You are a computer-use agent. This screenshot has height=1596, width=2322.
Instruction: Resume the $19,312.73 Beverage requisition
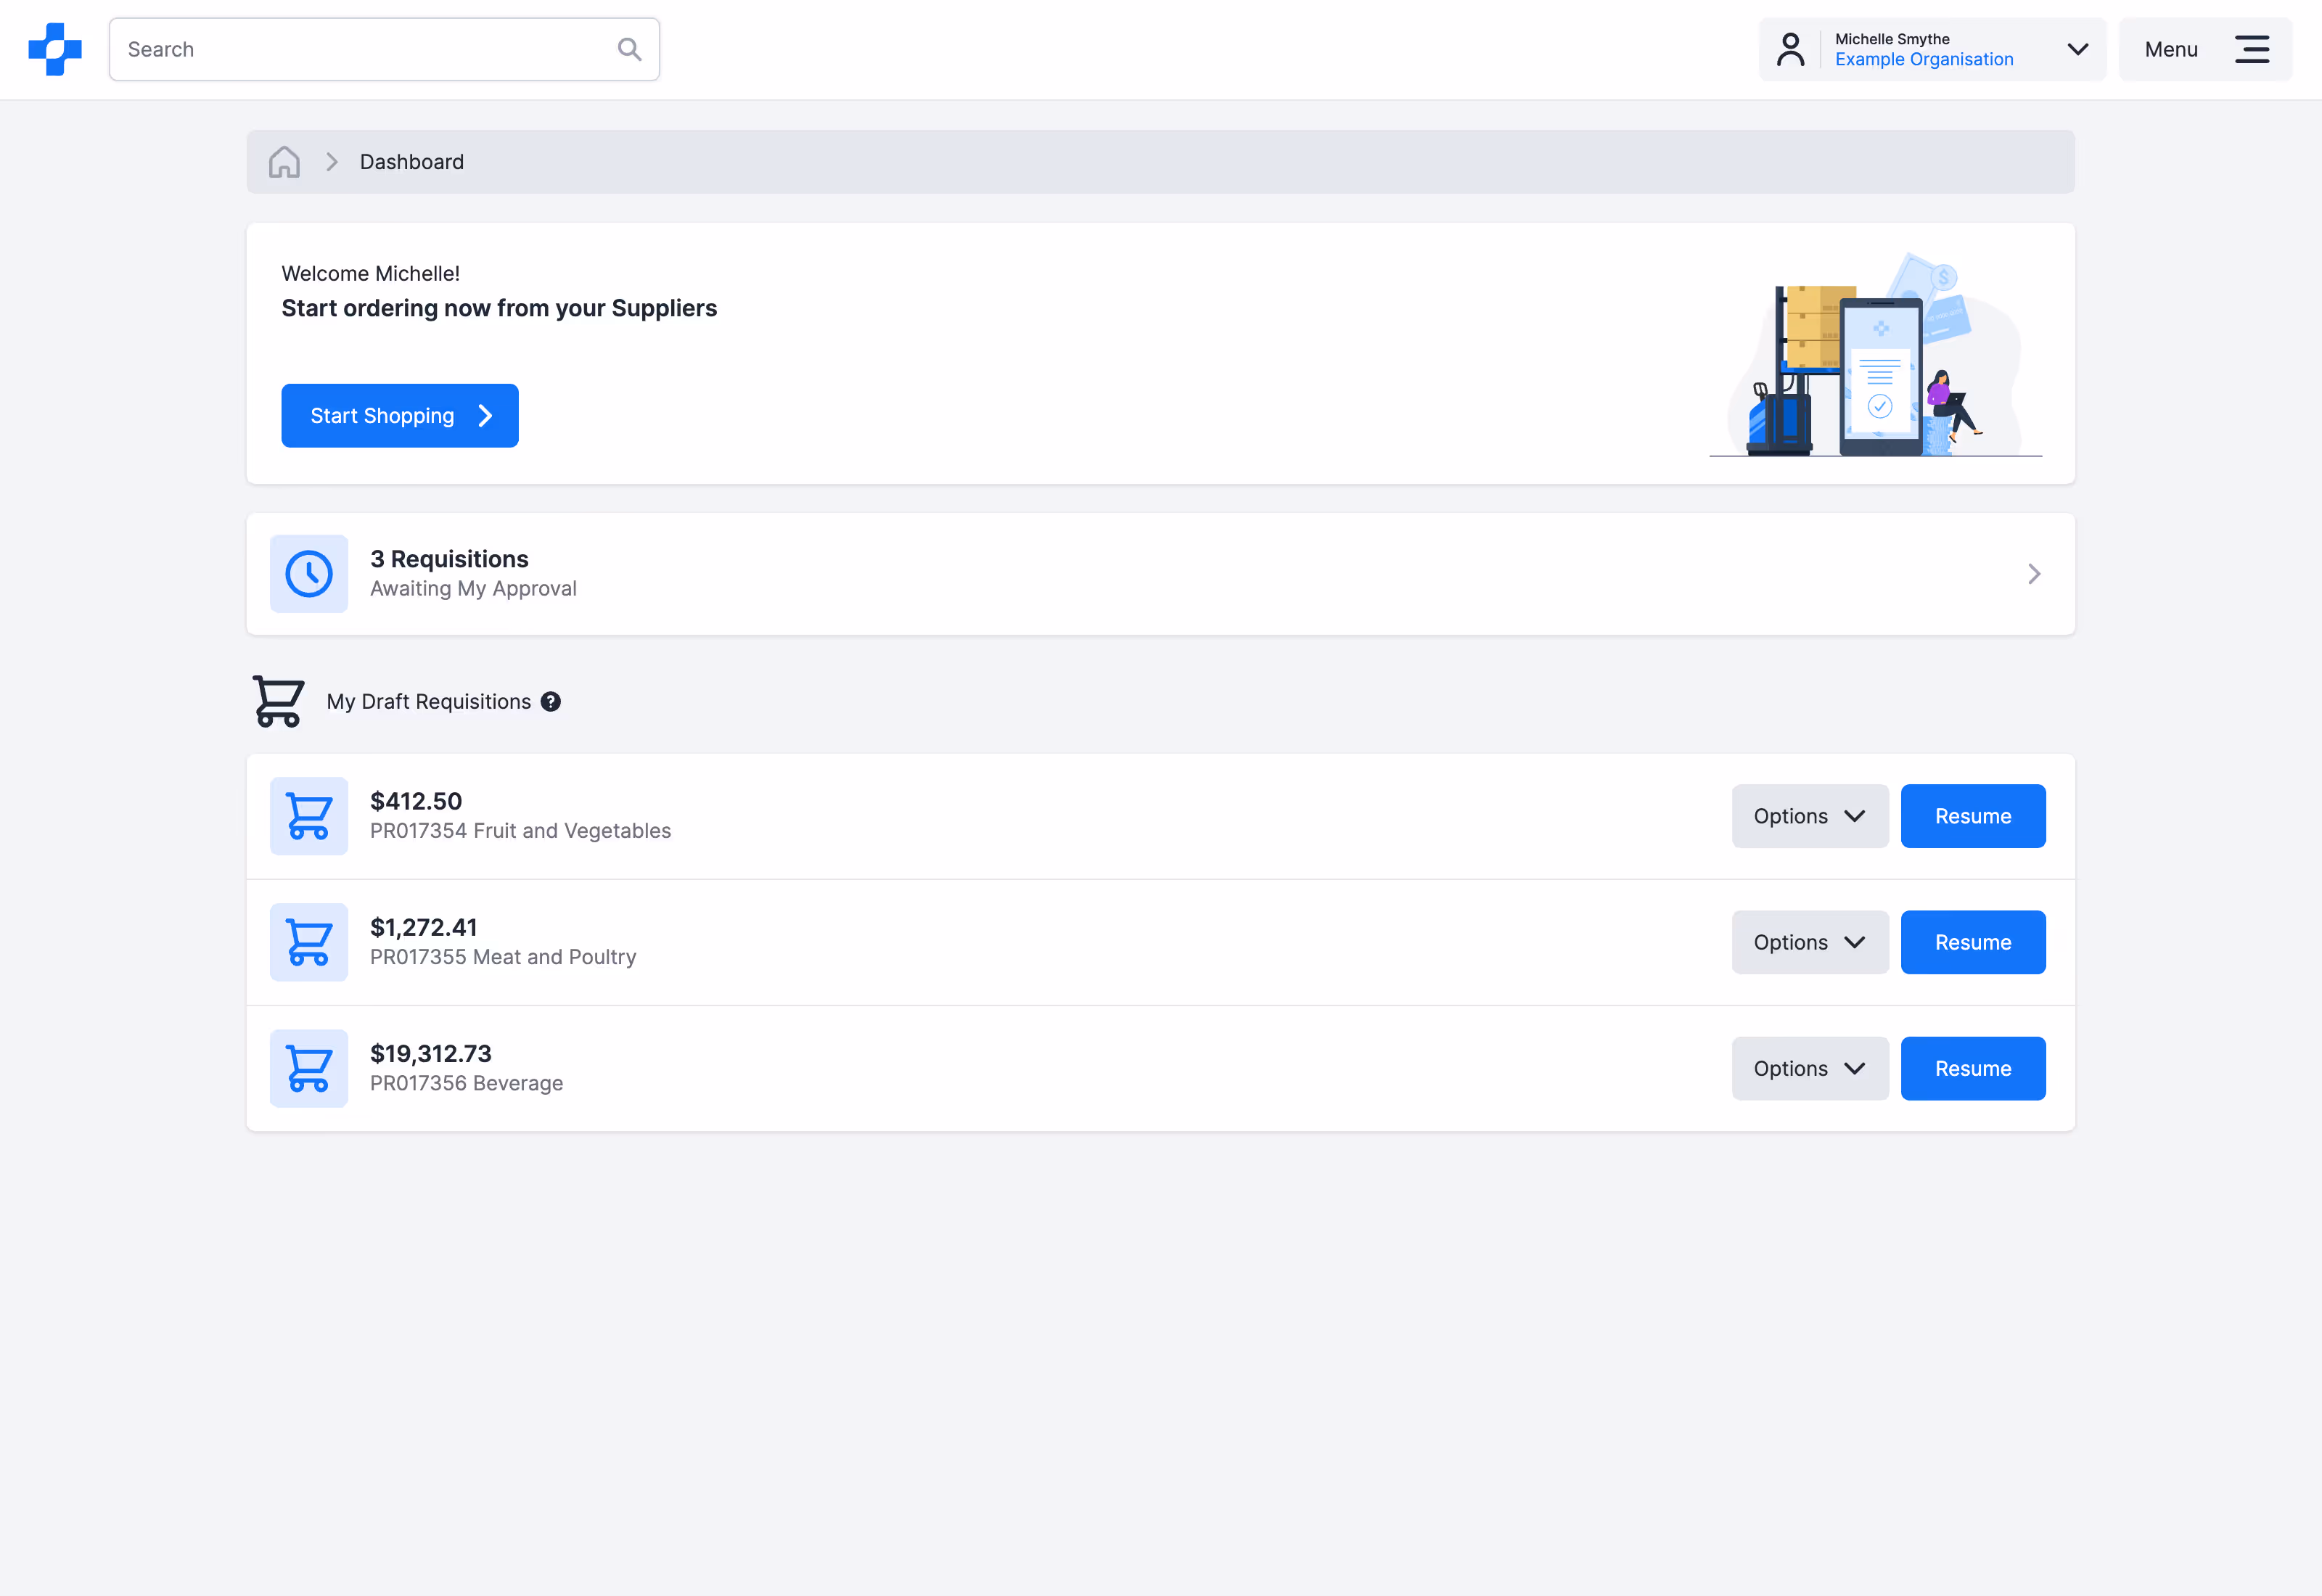click(x=1972, y=1068)
